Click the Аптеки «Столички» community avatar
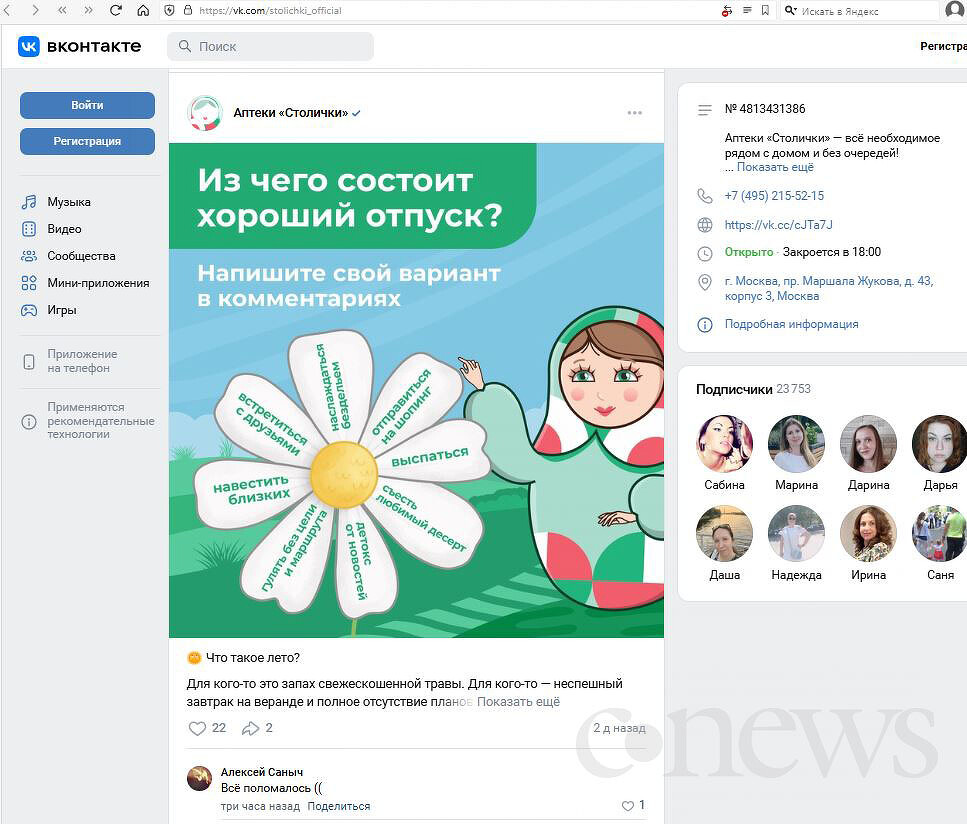Image resolution: width=967 pixels, height=824 pixels. 205,113
